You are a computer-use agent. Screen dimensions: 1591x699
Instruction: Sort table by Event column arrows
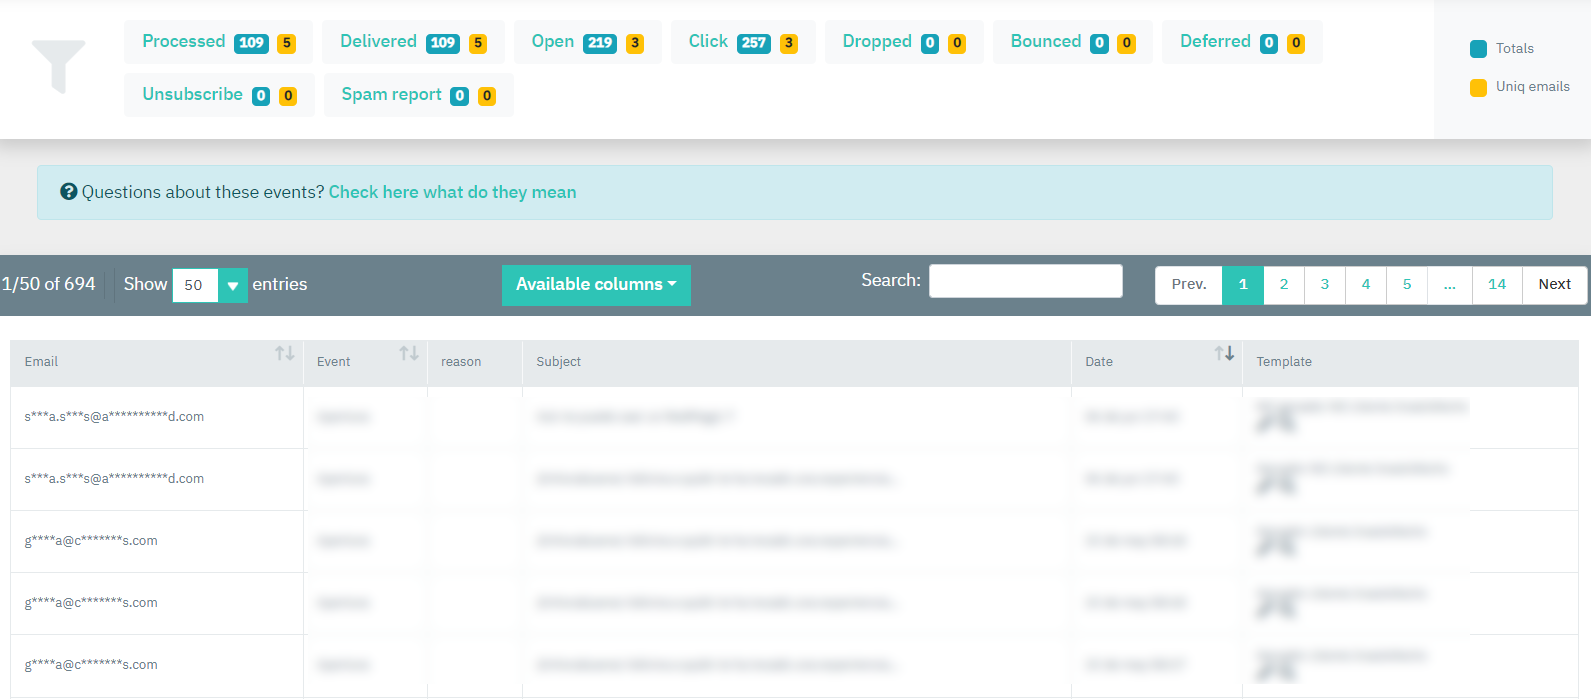tap(409, 354)
